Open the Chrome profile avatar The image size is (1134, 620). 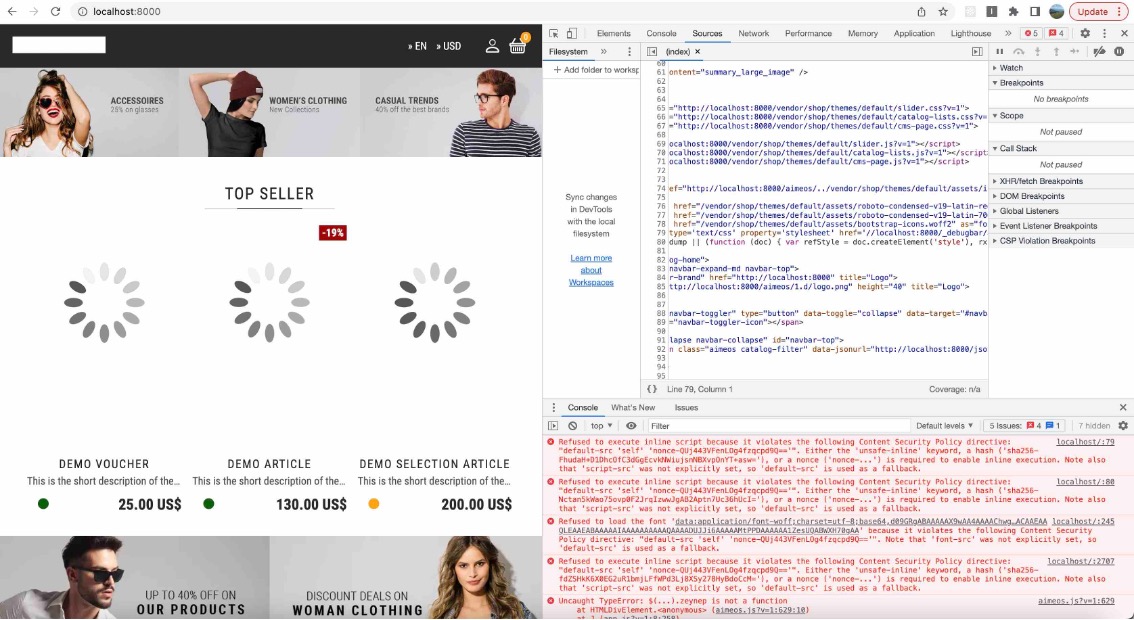click(1057, 12)
